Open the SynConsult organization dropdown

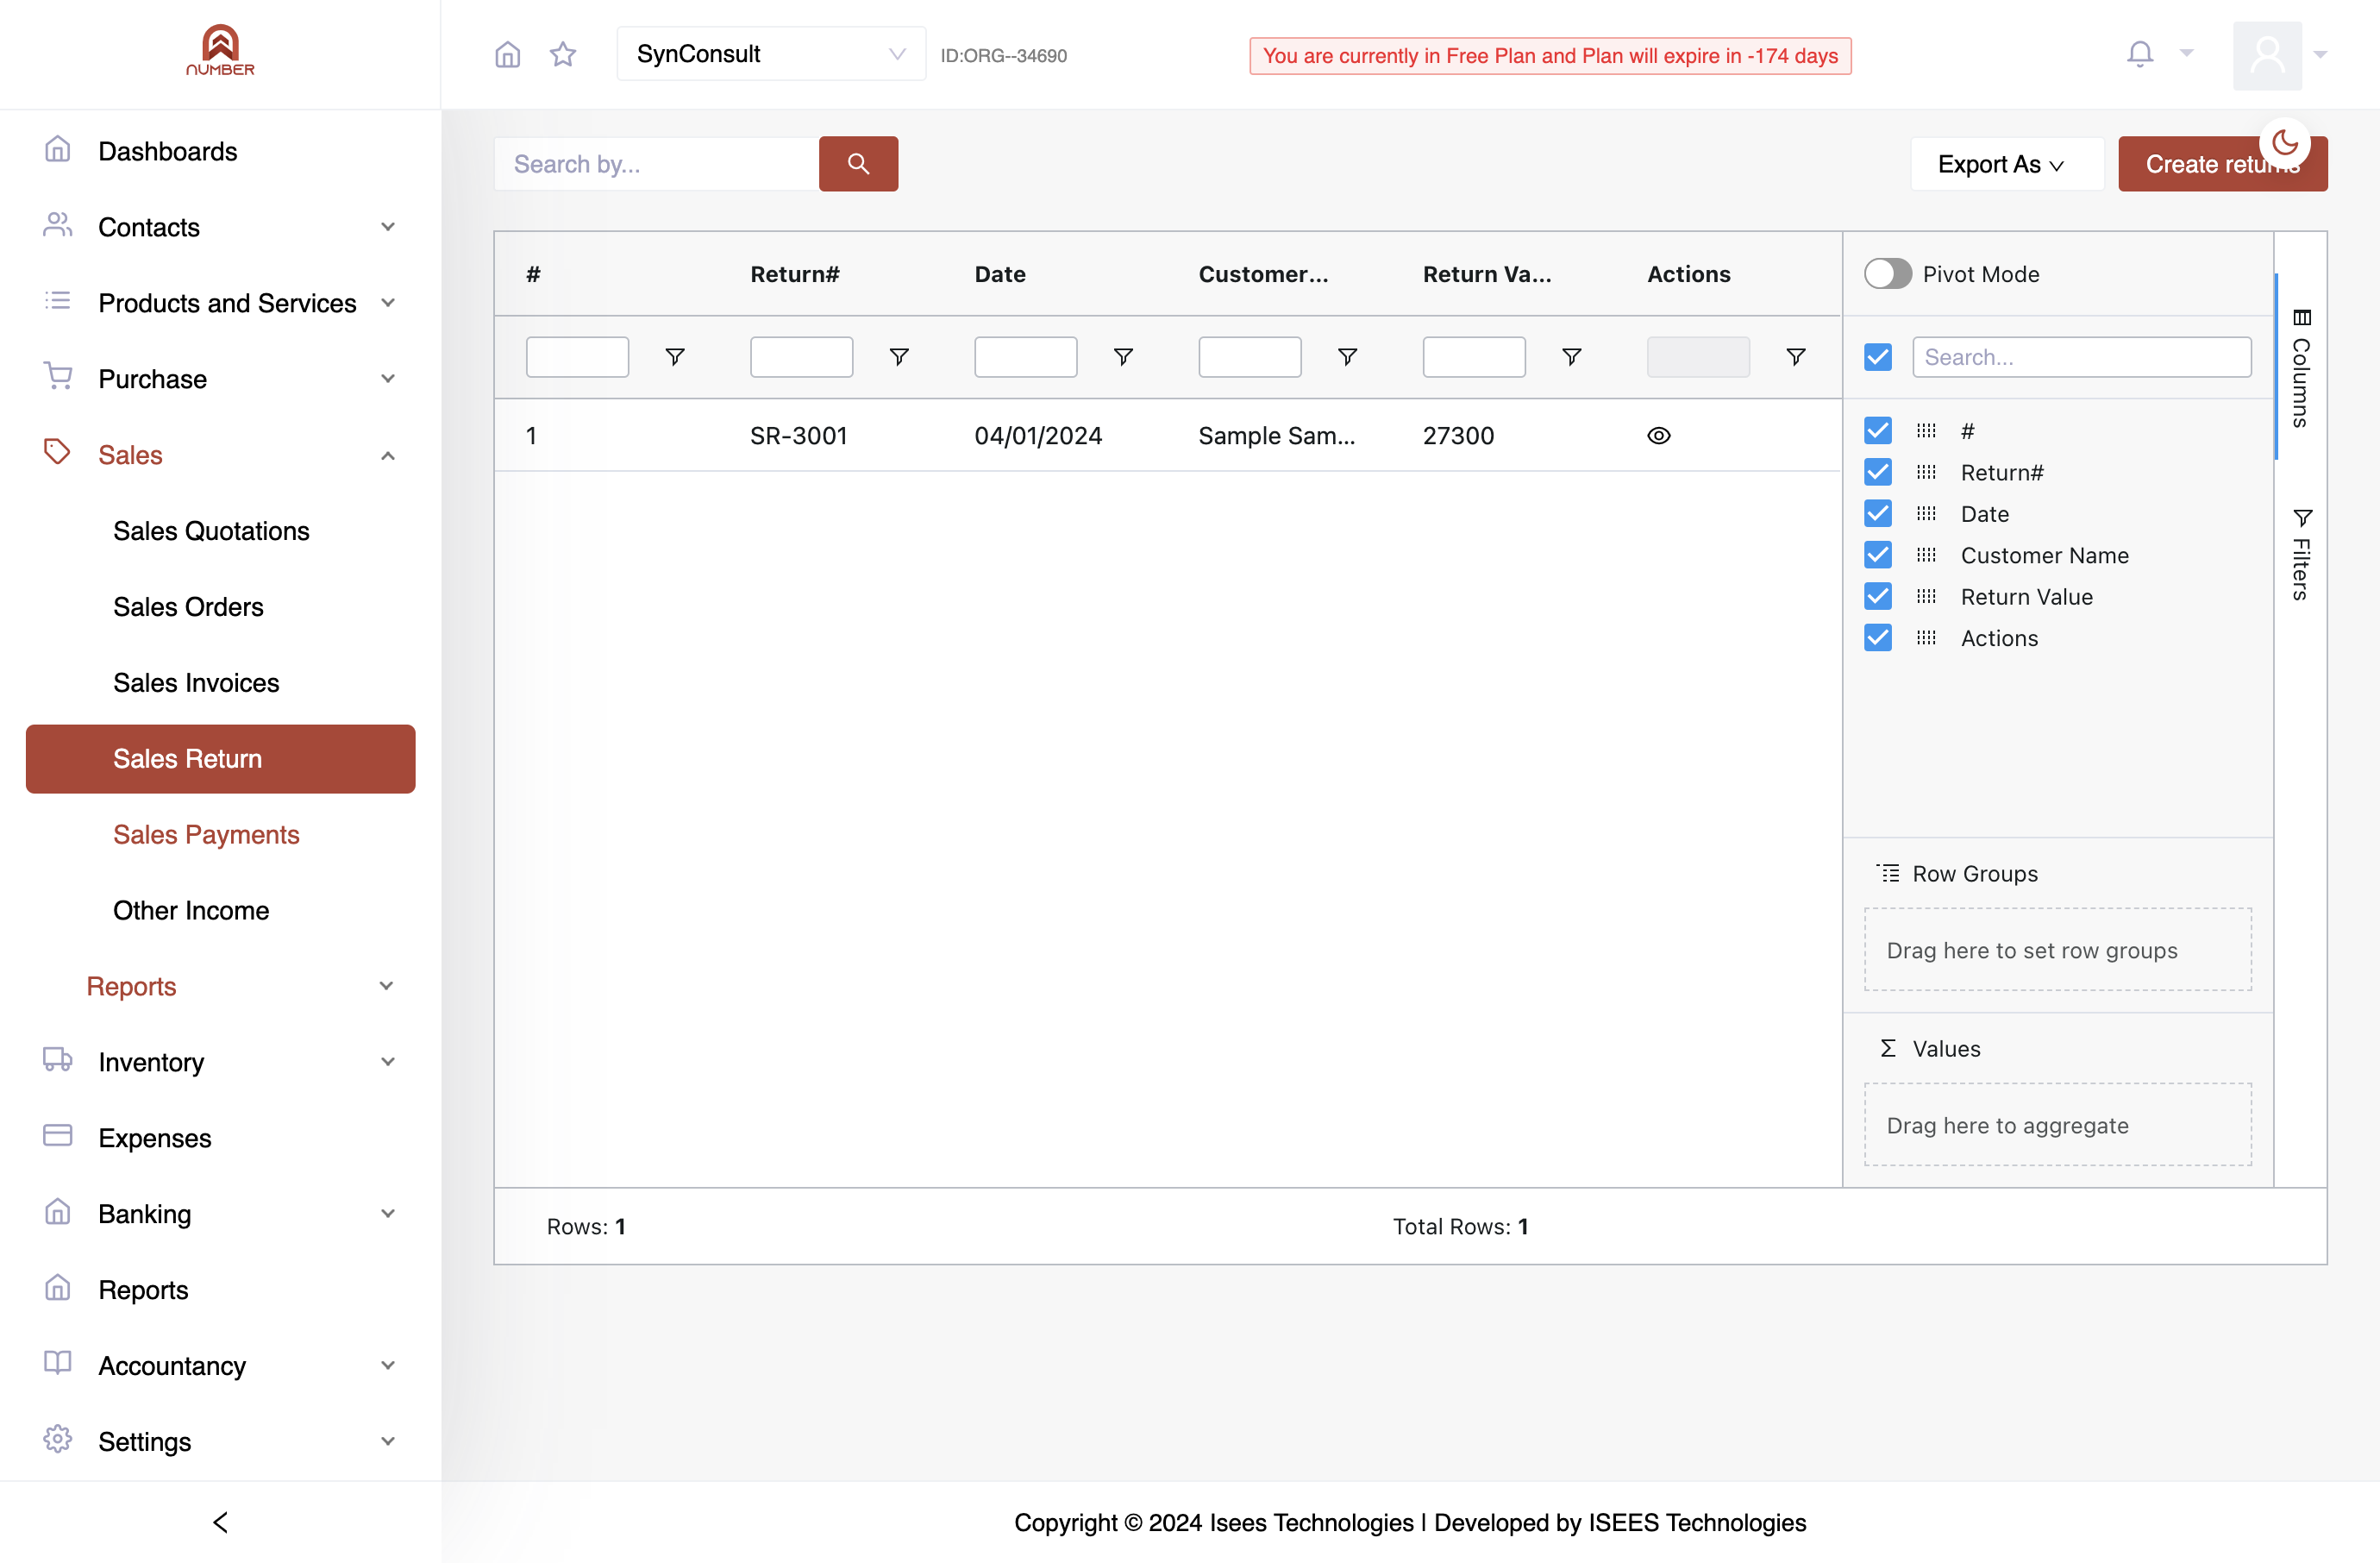click(770, 54)
